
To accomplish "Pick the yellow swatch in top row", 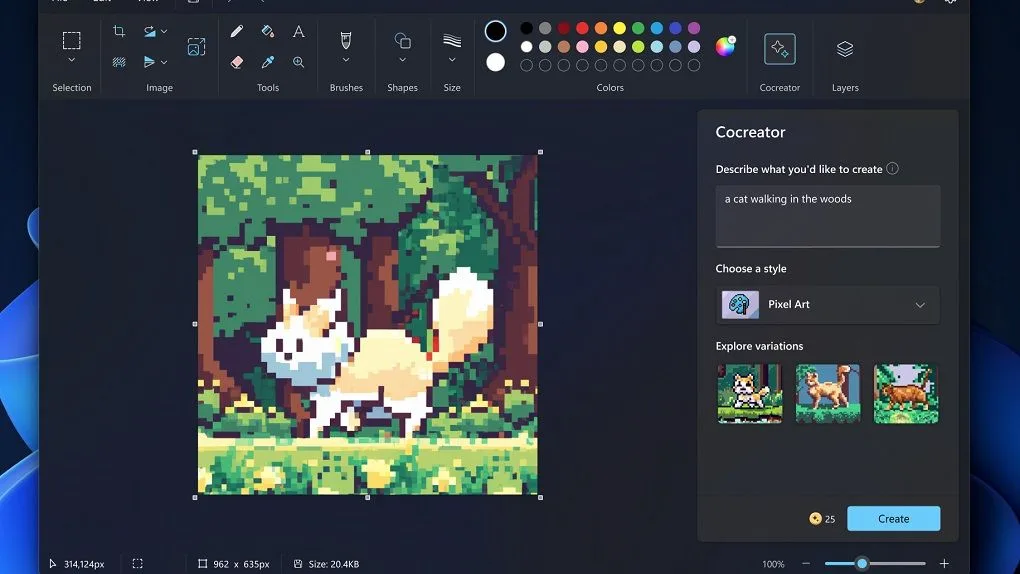I will click(619, 28).
